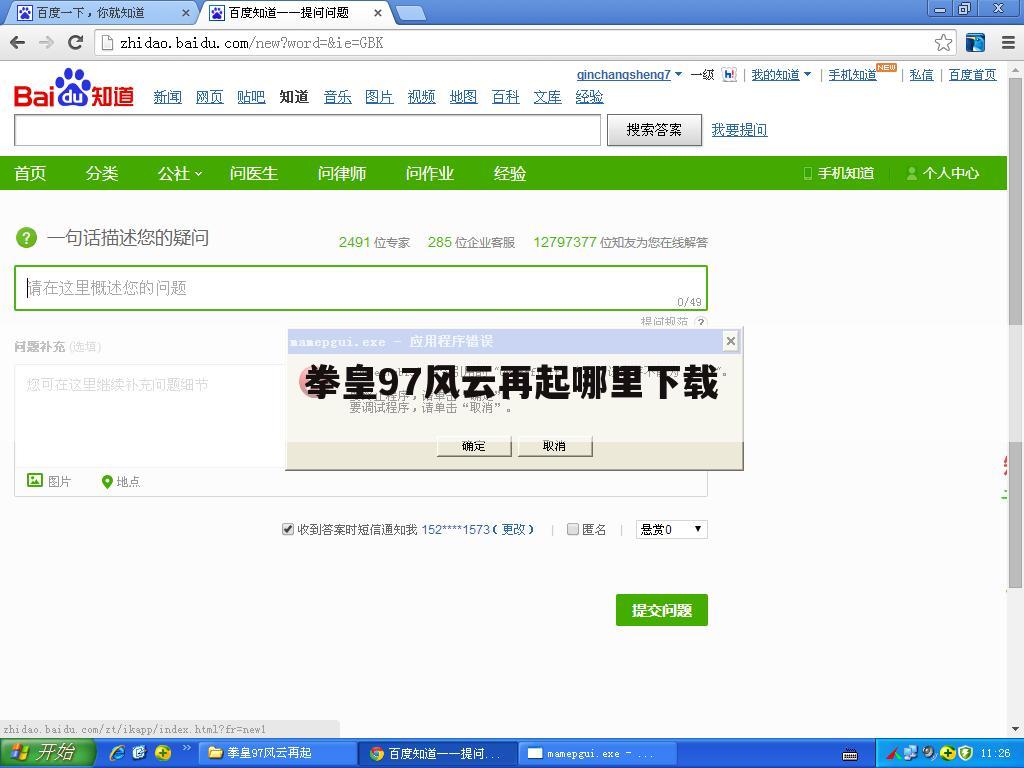Focus the question summary input field

coord(361,288)
